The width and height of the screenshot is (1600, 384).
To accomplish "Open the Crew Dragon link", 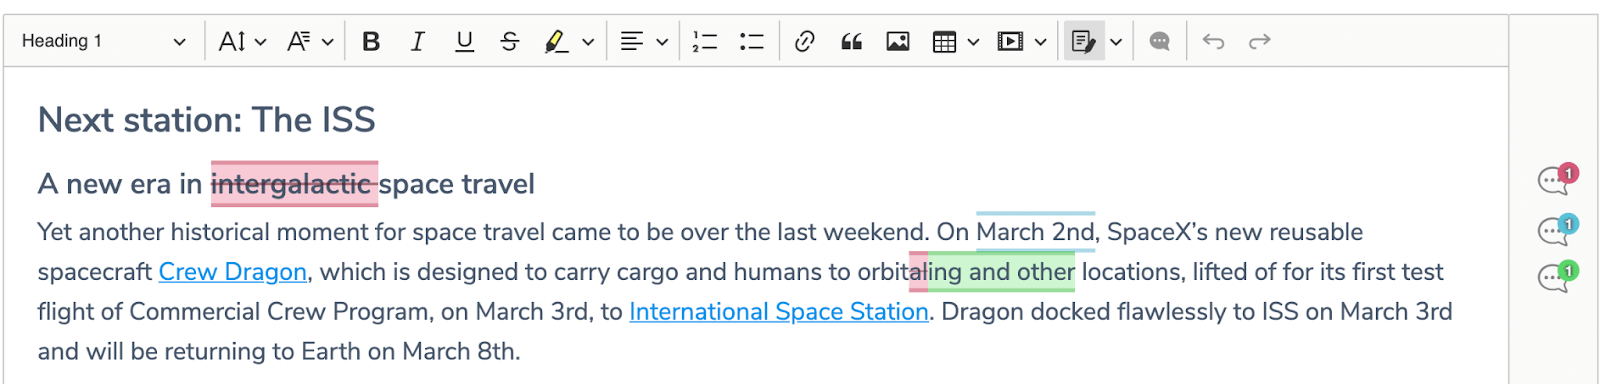I will tap(232, 272).
